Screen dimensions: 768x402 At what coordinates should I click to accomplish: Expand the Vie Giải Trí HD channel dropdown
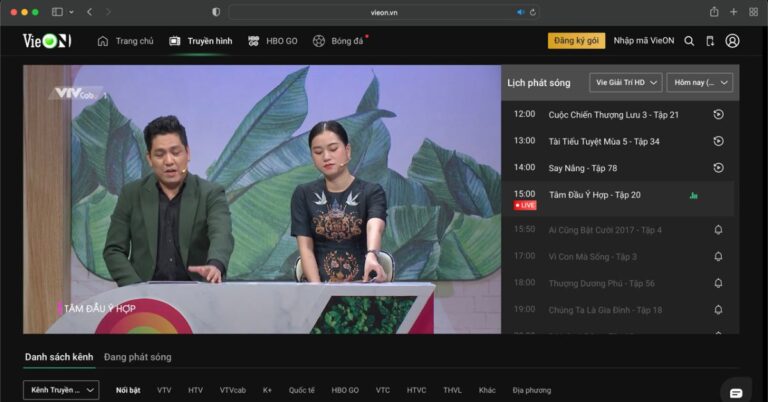click(626, 82)
